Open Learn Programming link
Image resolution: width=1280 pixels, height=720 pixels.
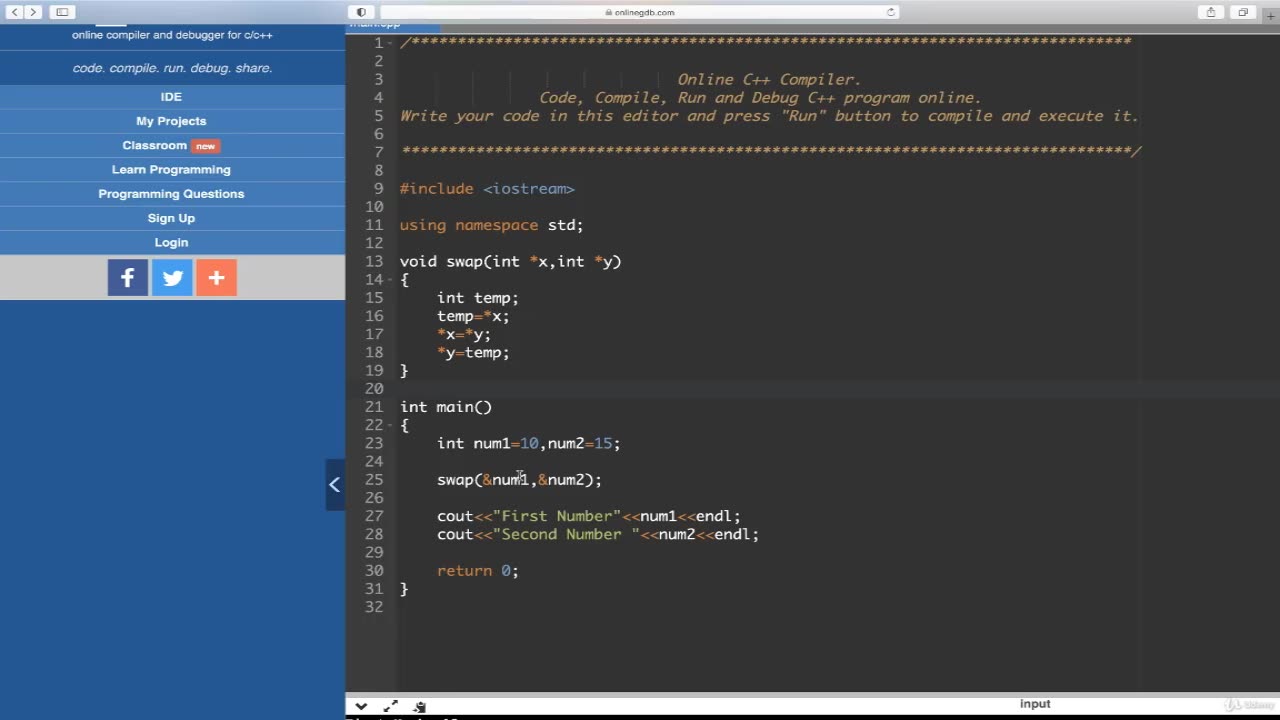171,170
